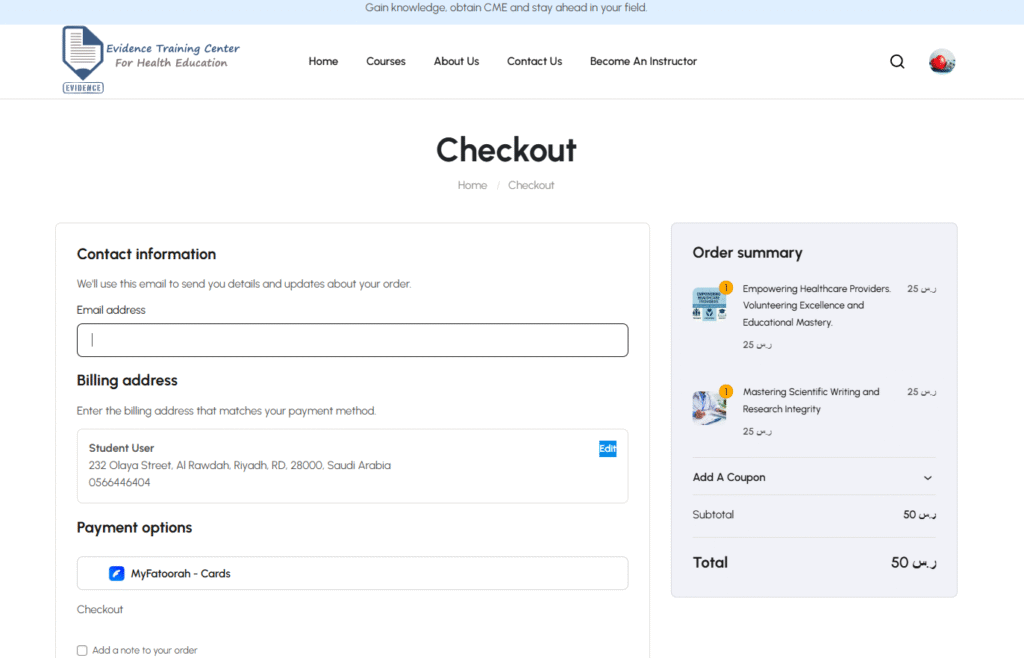This screenshot has height=658, width=1024.
Task: Click Empowering Healthcare Providers course thumbnail
Action: coord(709,304)
